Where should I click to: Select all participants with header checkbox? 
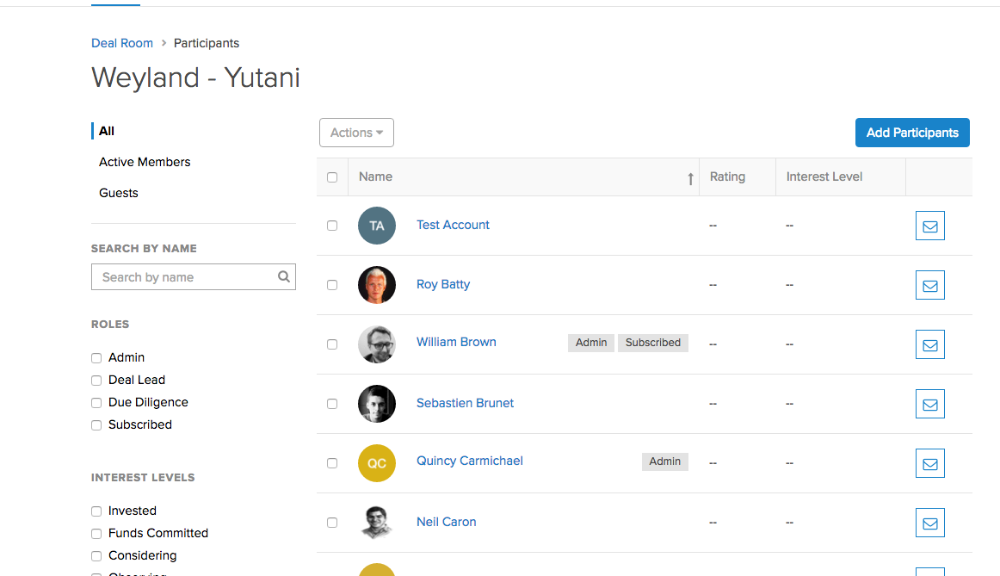point(332,177)
